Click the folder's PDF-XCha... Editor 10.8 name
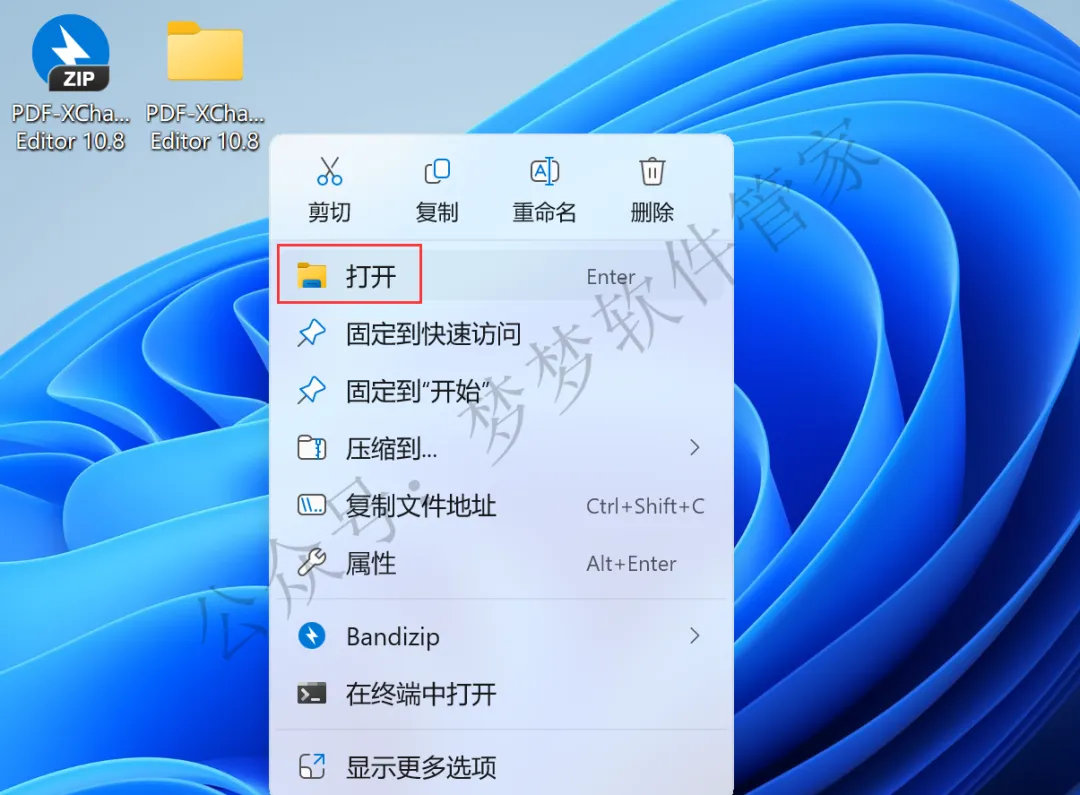 205,127
